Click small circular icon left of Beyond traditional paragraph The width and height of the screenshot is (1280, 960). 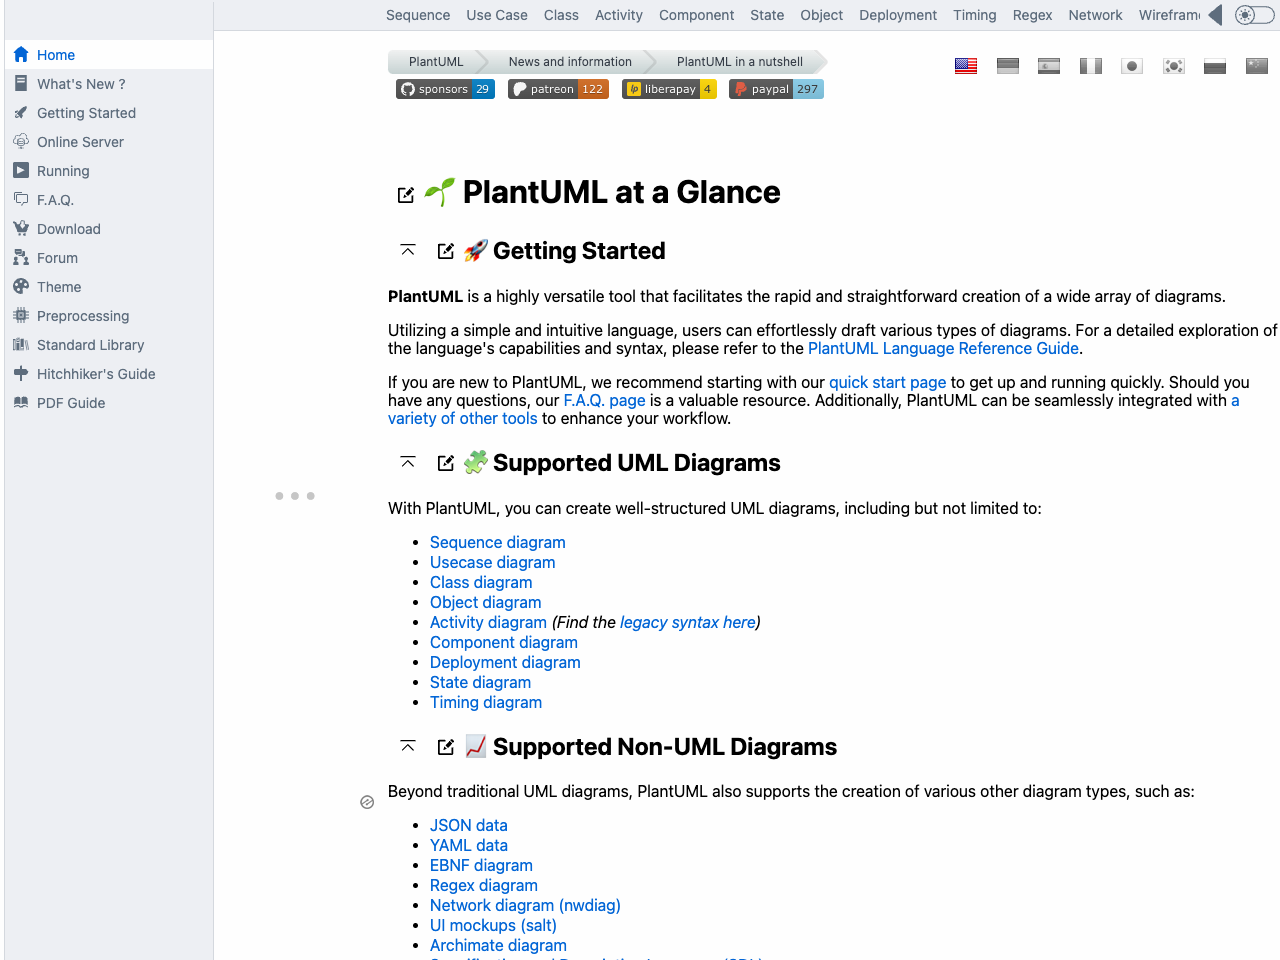(x=367, y=802)
